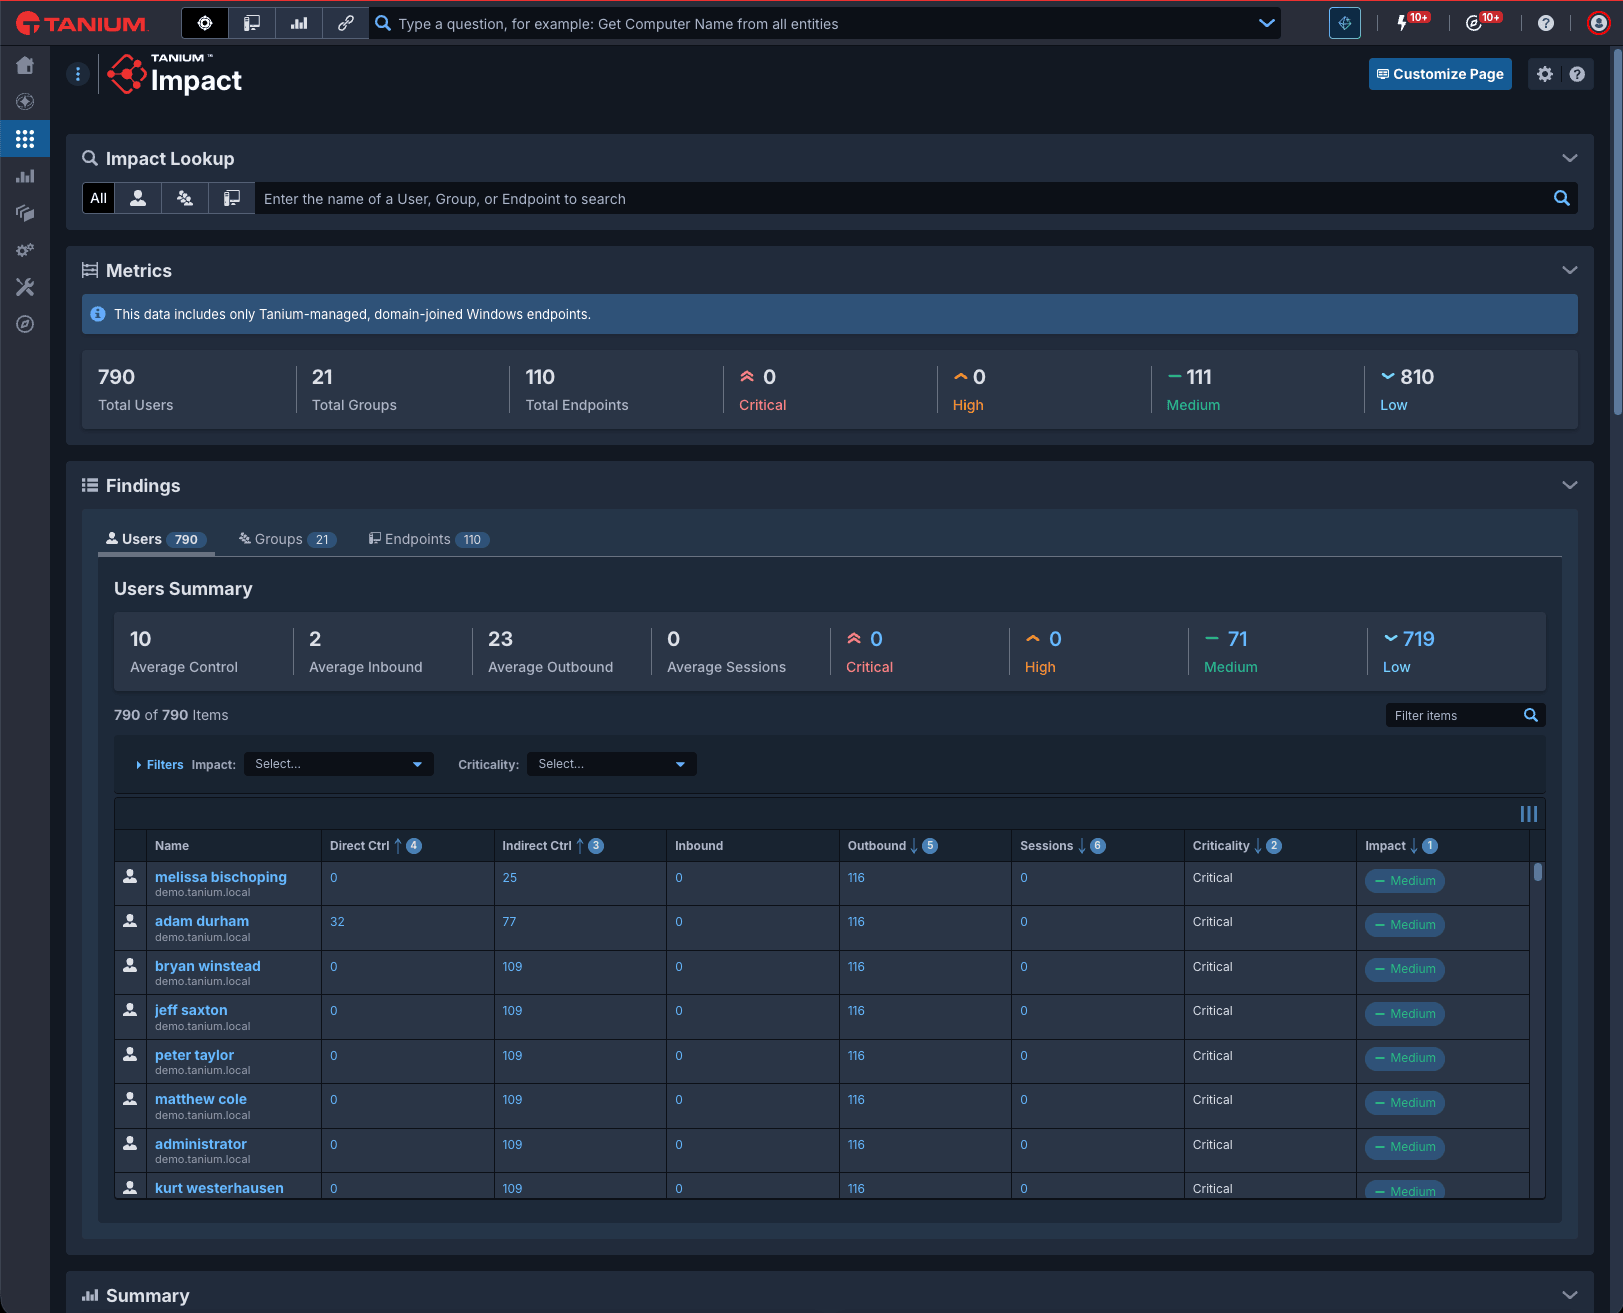Screen dimensions: 1623x1313
Task: Collapse the Summary section
Action: tap(1569, 1295)
